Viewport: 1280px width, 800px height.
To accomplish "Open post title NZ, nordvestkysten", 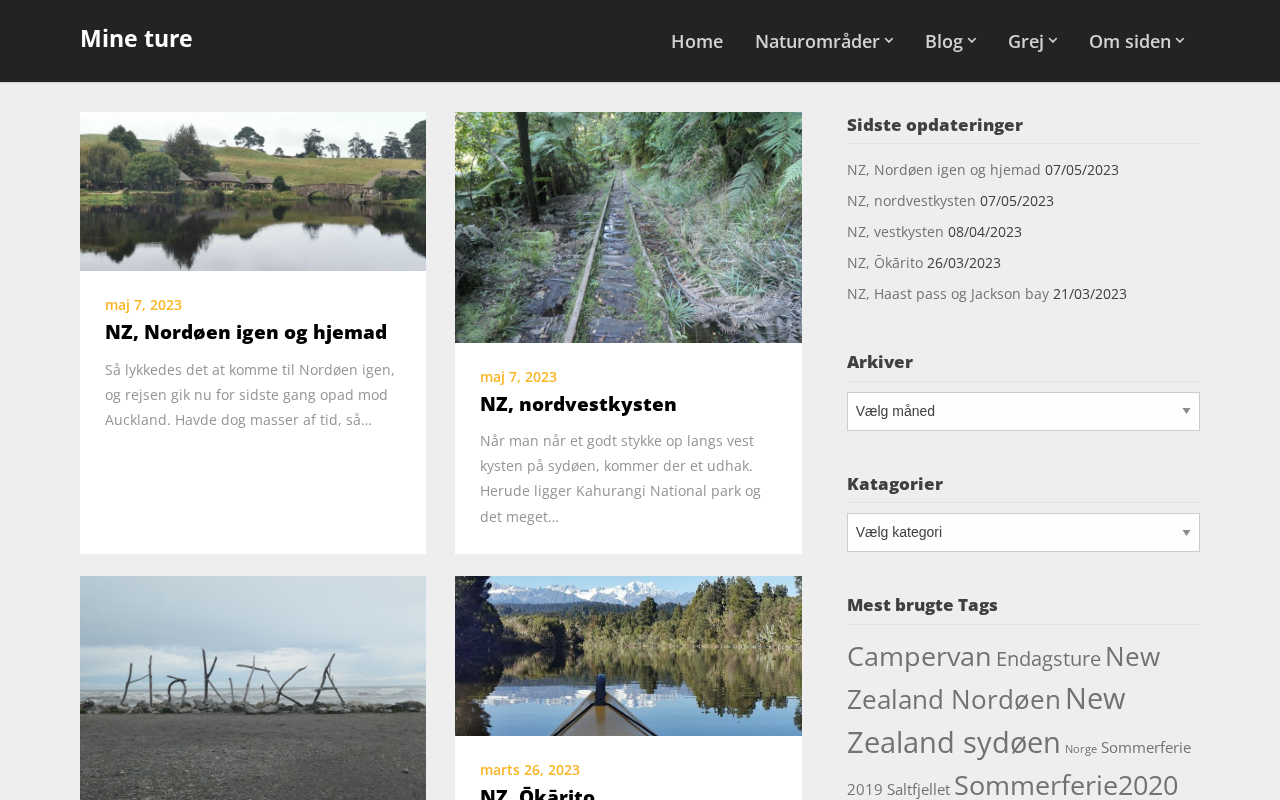I will click(x=578, y=404).
